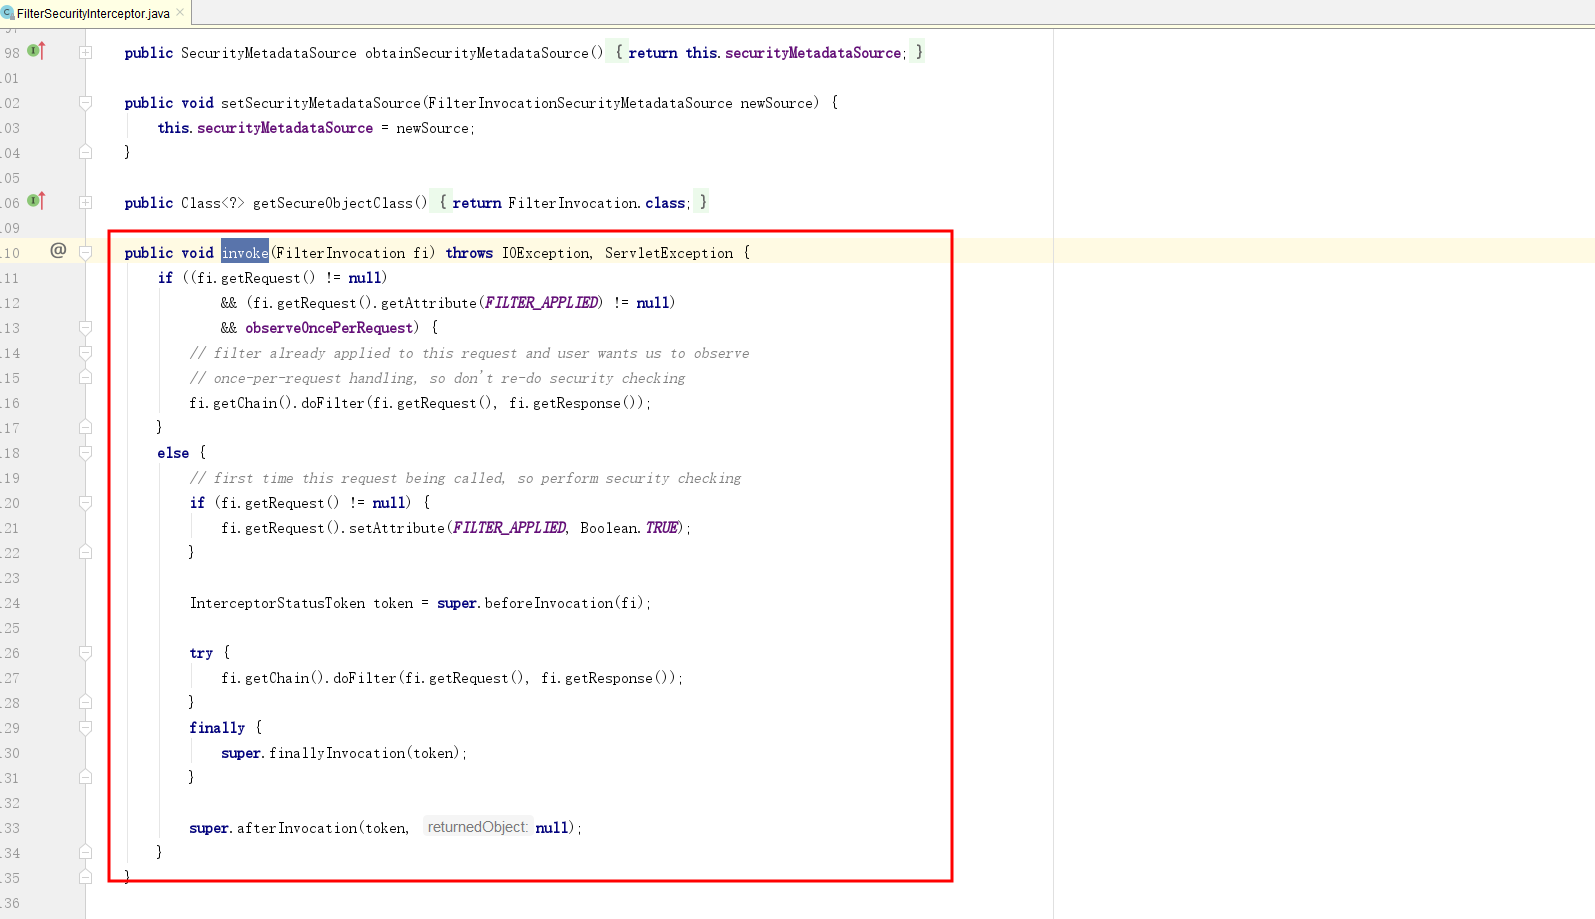Select the FilterSecurityInterceptor.java editor tab

point(95,13)
